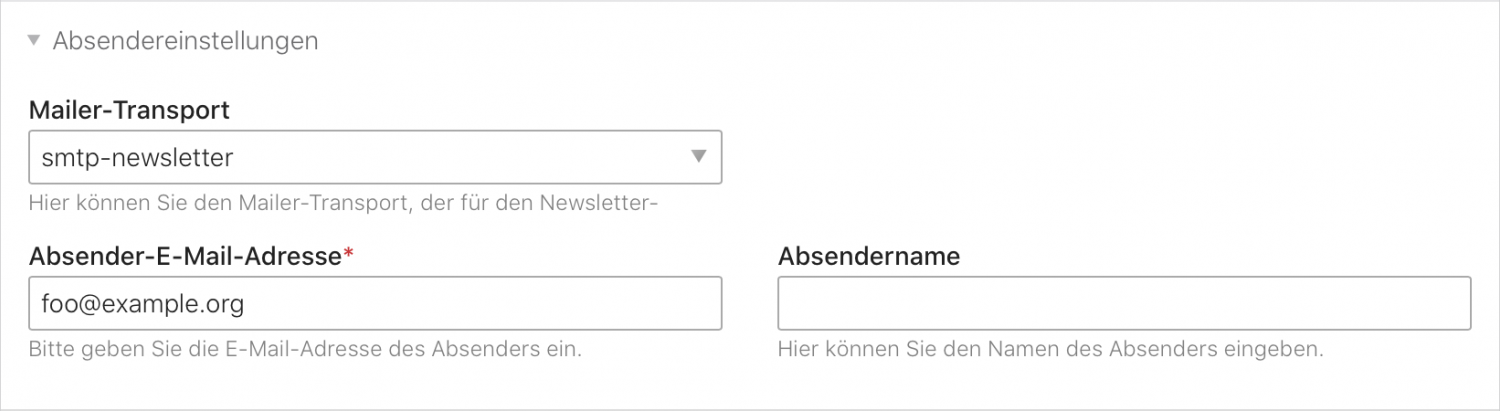The image size is (1500, 411).
Task: Click the Absendername label
Action: tap(868, 256)
